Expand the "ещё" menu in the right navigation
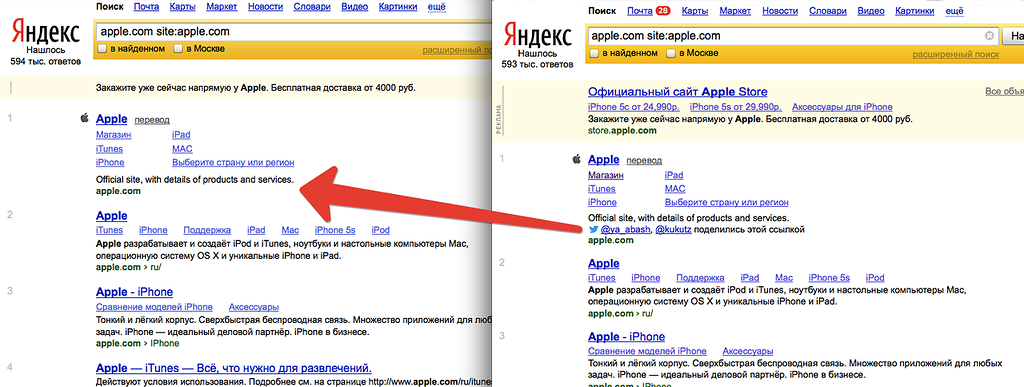This screenshot has height=387, width=1024. 955,11
